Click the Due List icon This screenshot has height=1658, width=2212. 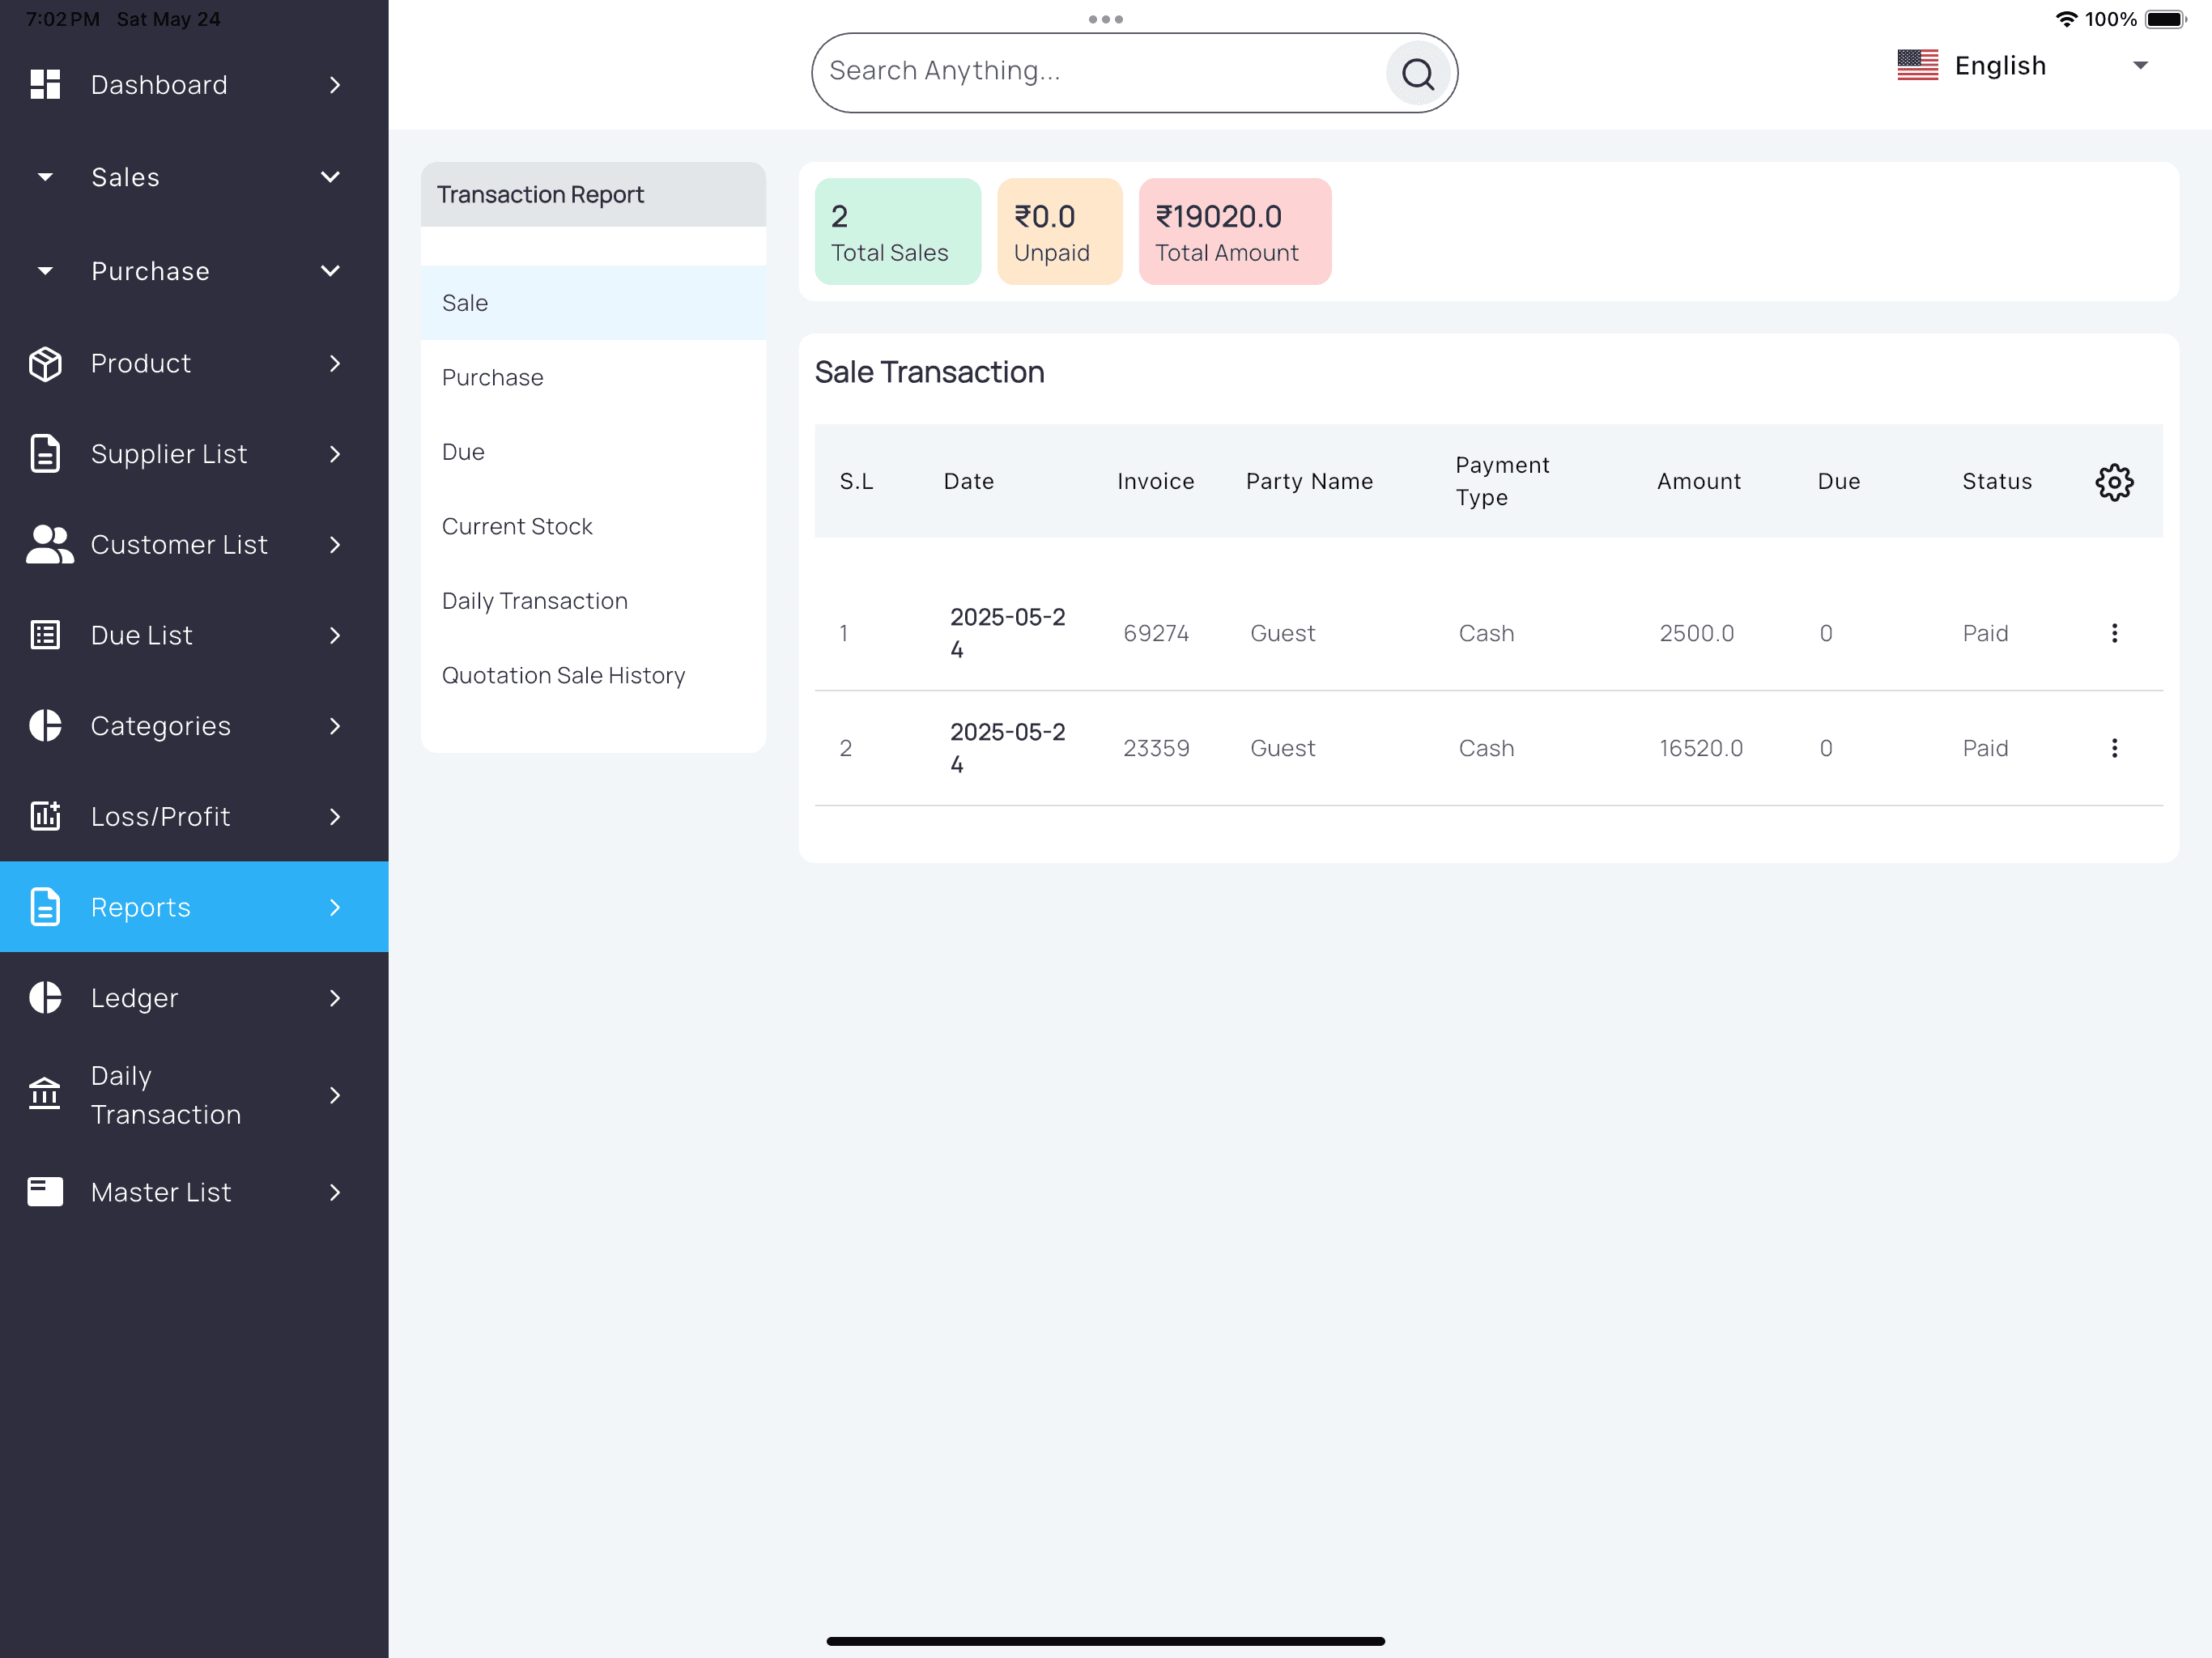pos(45,635)
